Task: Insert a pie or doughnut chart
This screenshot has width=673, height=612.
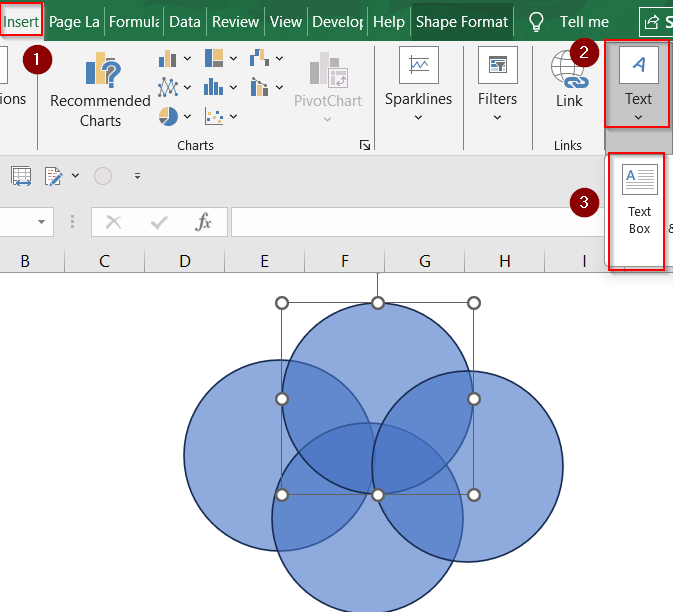Action: [168, 116]
